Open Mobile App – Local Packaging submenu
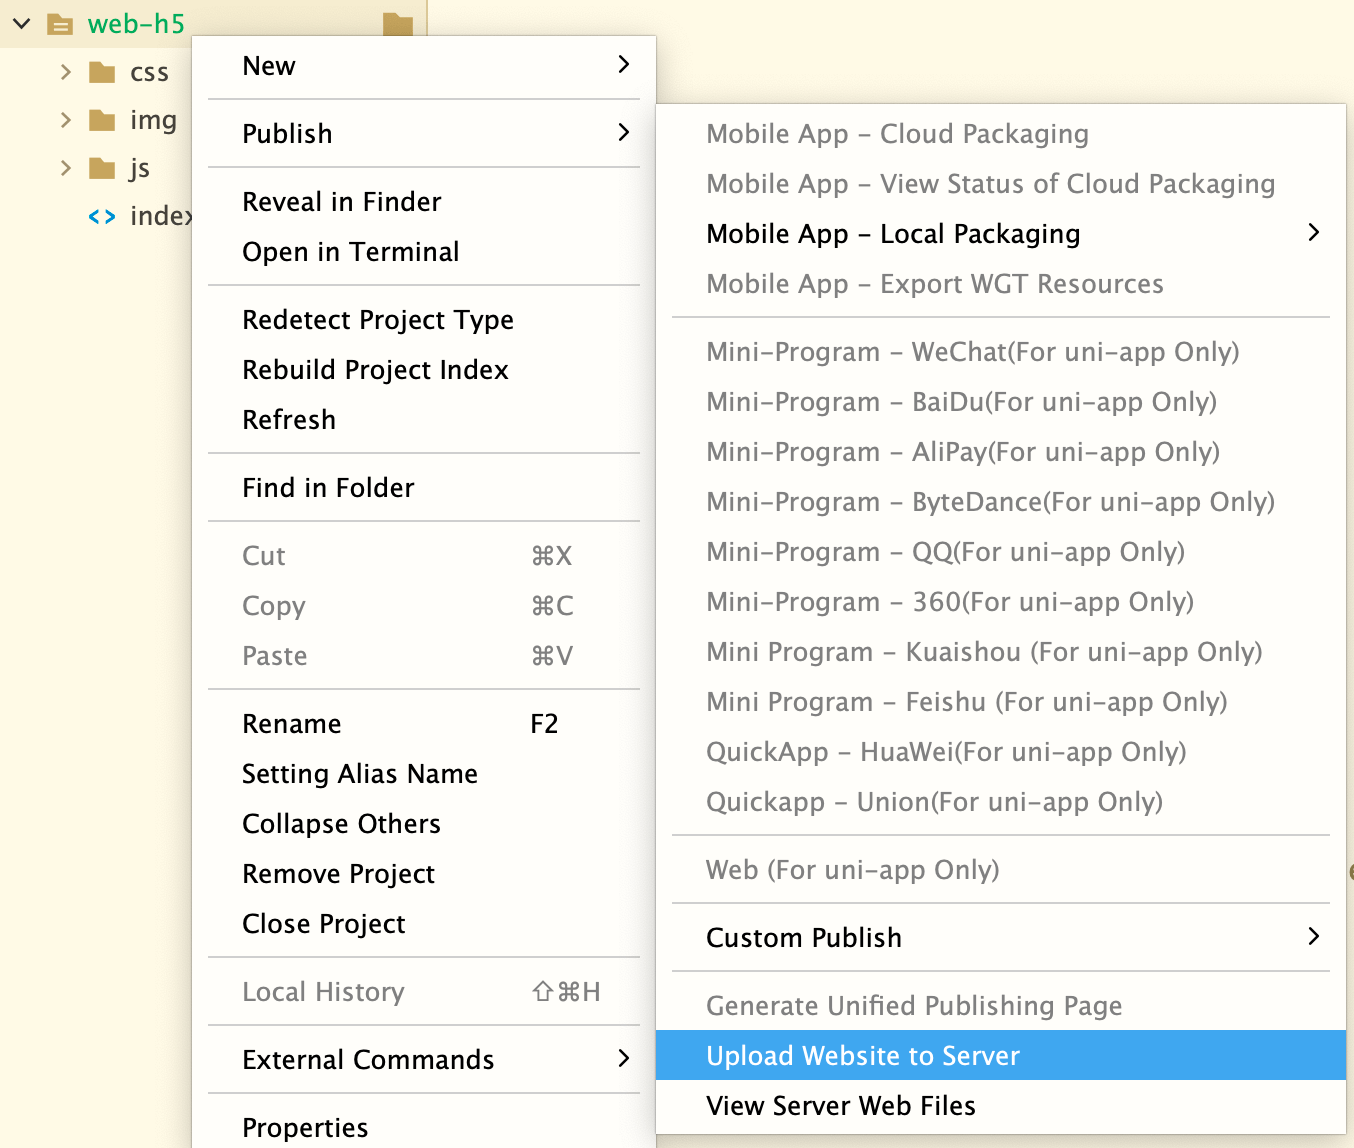The height and width of the screenshot is (1148, 1354). tap(1001, 234)
